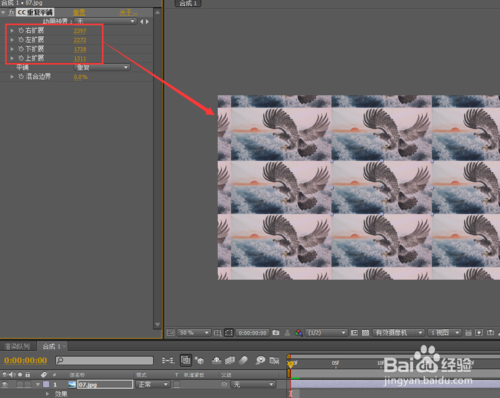Toggle draft 3D icon
This screenshot has width=500, height=398.
click(x=200, y=360)
